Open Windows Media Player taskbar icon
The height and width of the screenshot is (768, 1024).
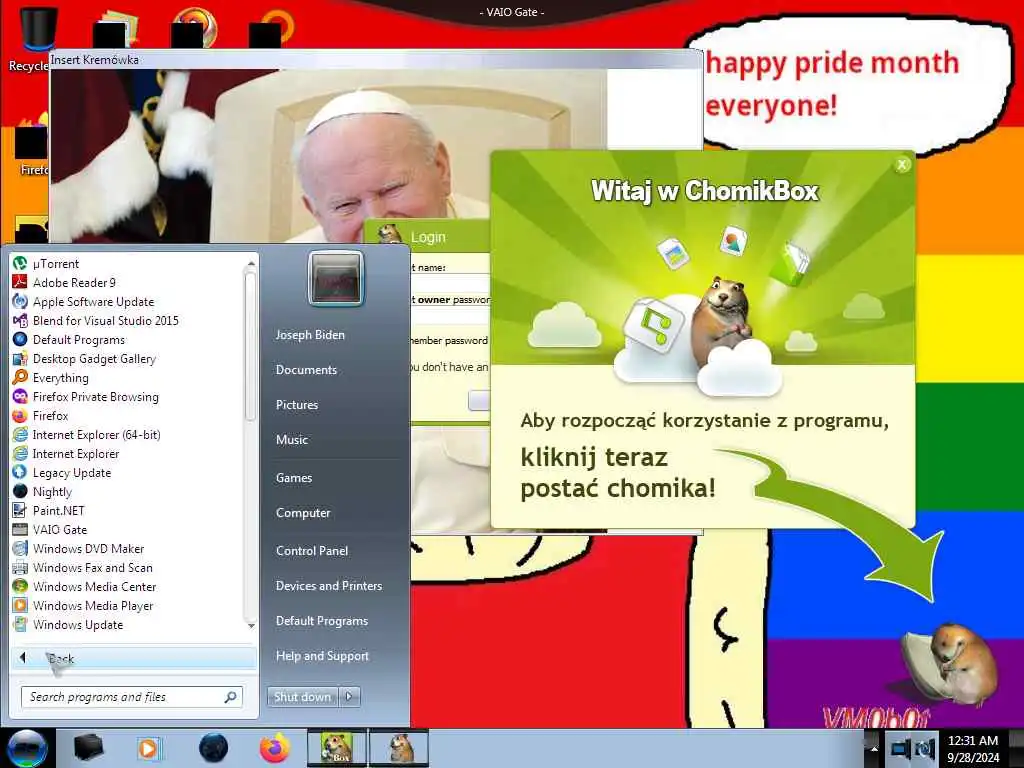(x=148, y=748)
